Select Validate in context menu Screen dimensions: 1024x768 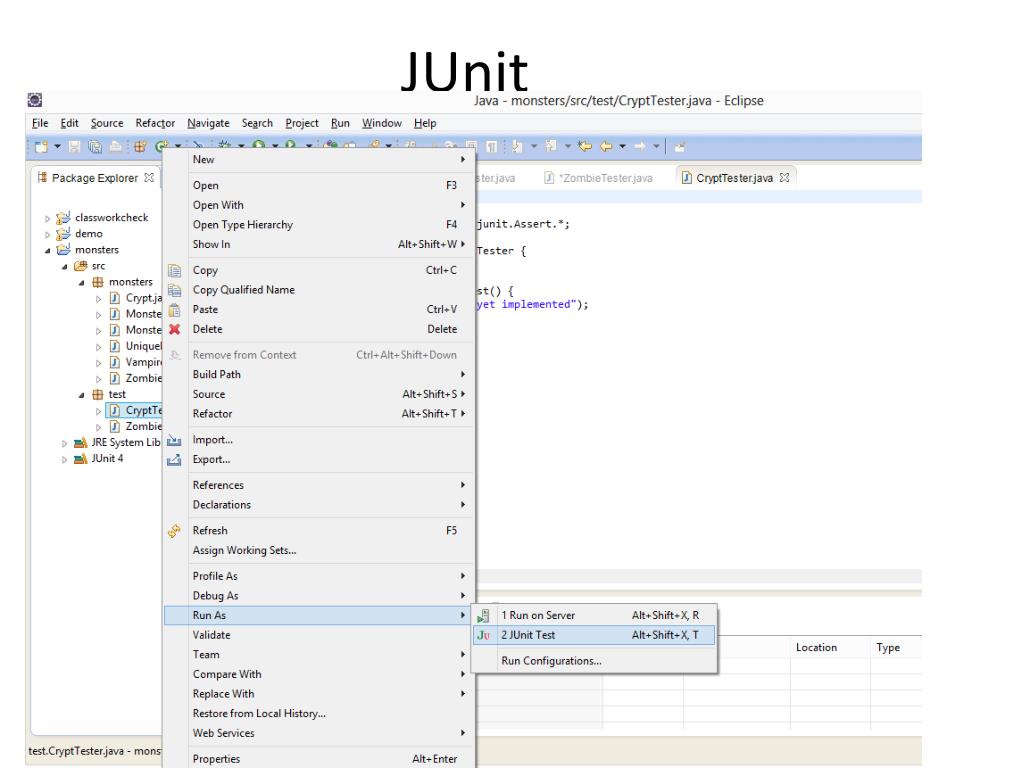tap(319, 635)
